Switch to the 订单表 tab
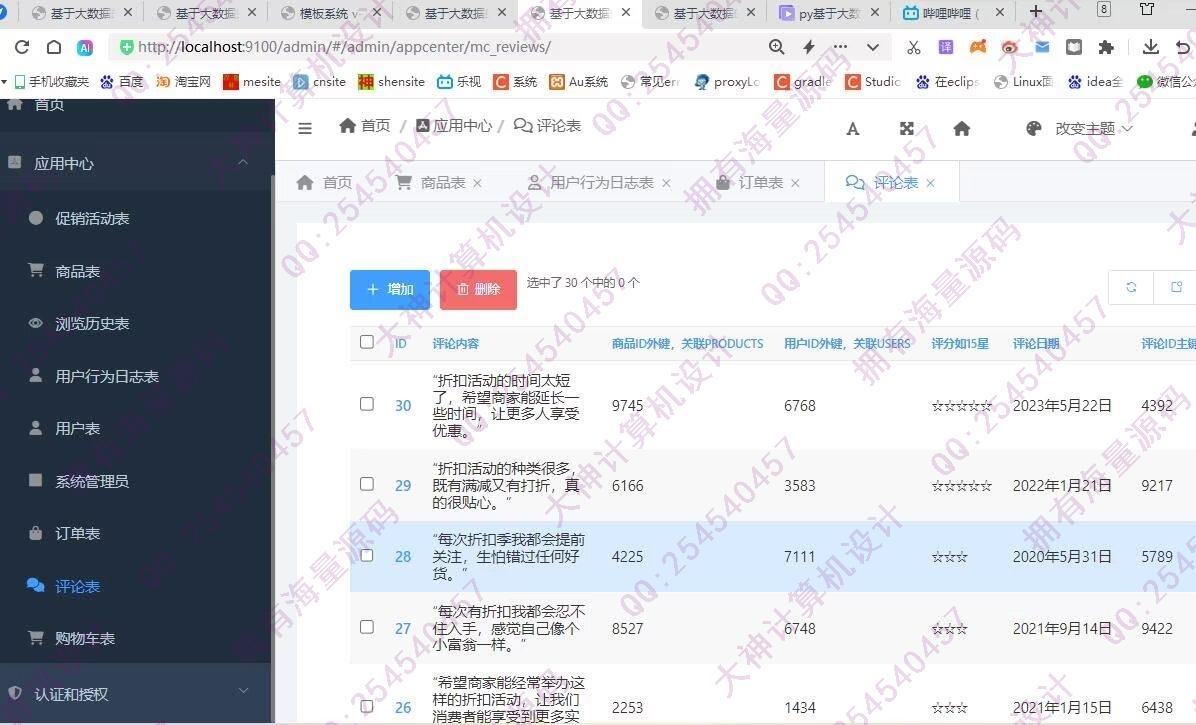Screen dimensions: 1196x725 (760, 183)
